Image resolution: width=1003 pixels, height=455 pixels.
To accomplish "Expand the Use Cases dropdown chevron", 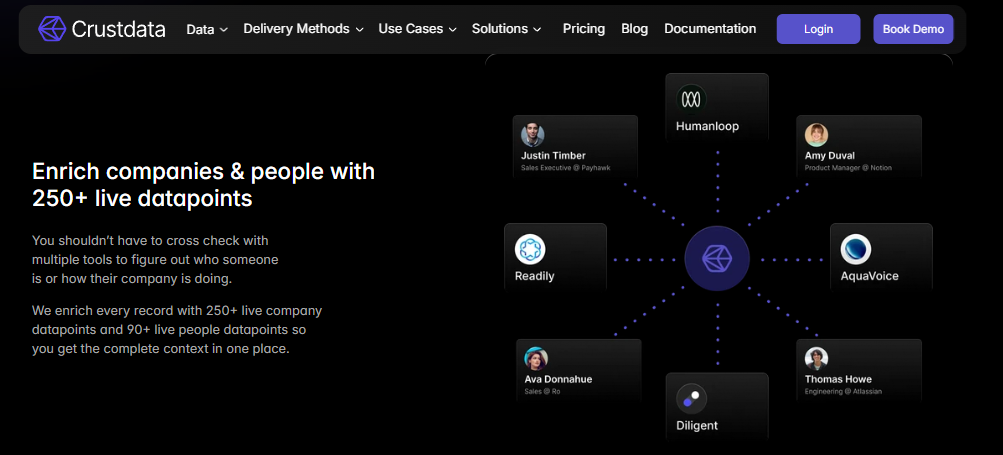I will click(452, 29).
